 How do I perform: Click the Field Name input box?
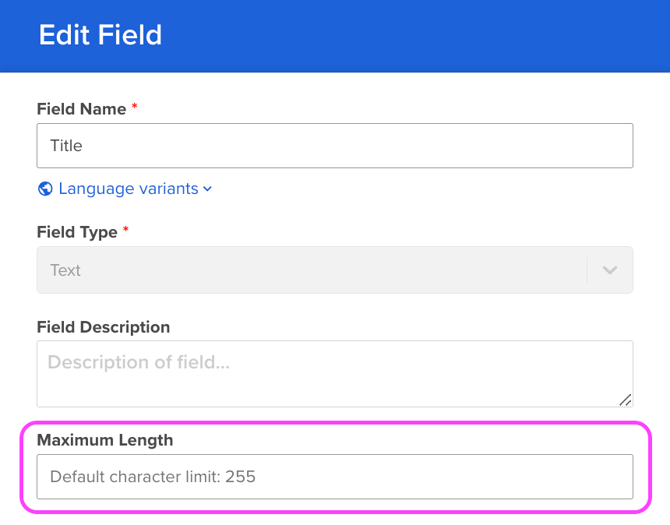tap(334, 146)
